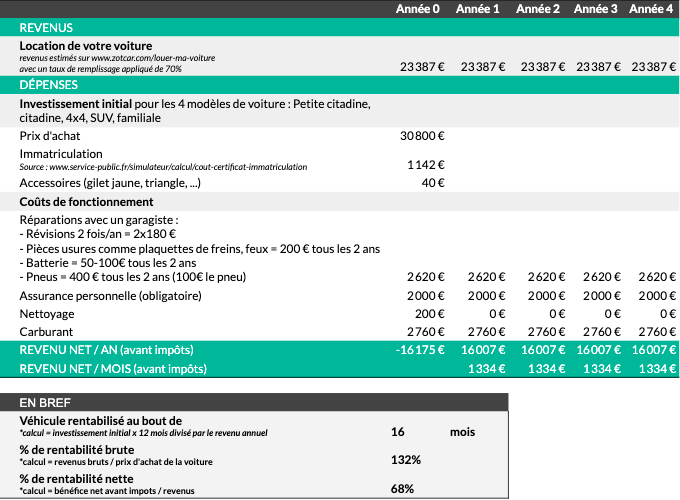Screen dimensions: 680x500
Task: Click the 68% net profitability value
Action: (x=403, y=488)
